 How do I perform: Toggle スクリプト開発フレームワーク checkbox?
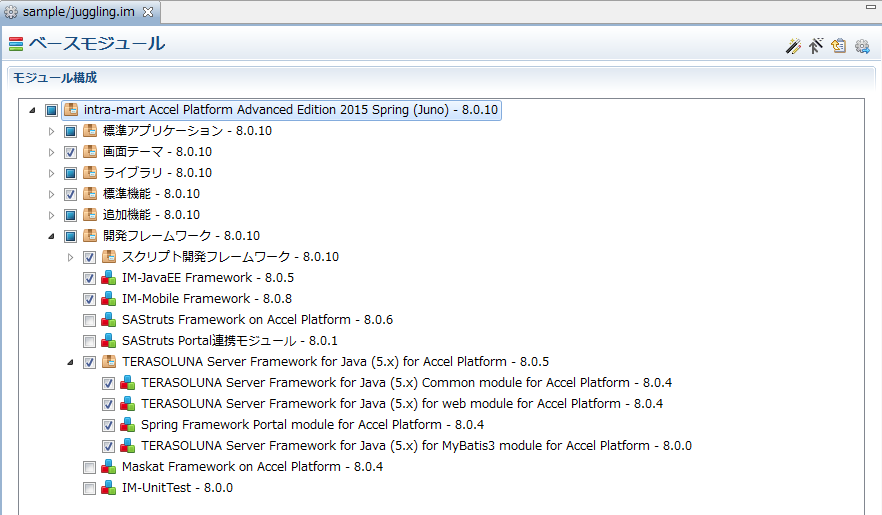point(89,258)
